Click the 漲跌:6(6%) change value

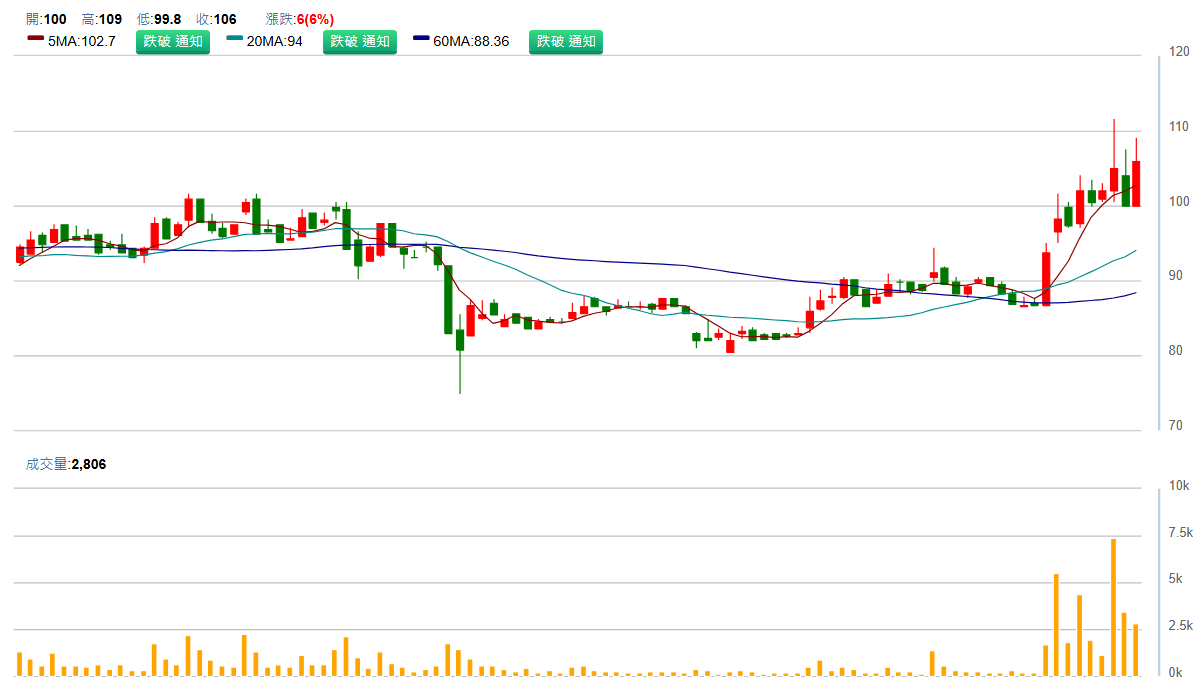click(x=299, y=19)
